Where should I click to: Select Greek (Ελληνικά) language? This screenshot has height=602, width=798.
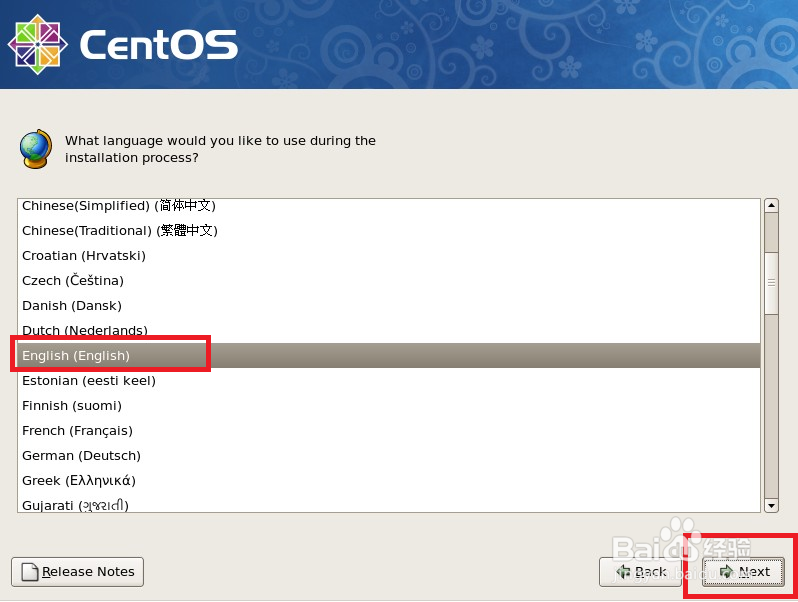tap(389, 480)
